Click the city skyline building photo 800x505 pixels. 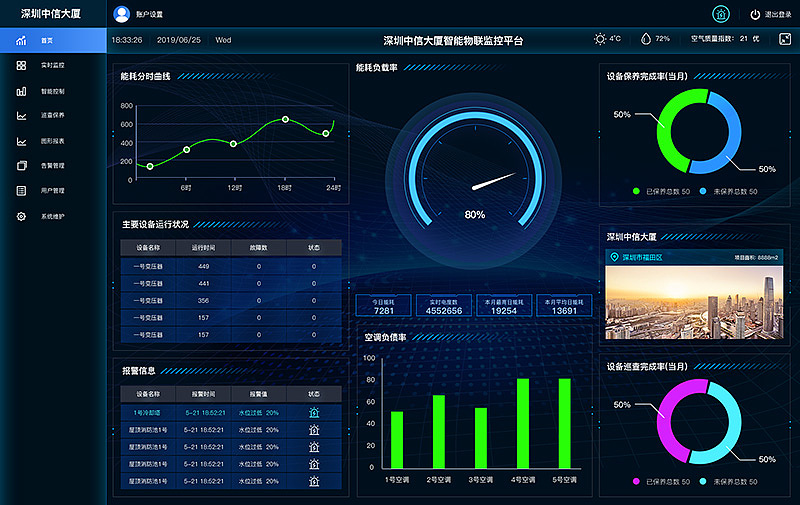694,302
